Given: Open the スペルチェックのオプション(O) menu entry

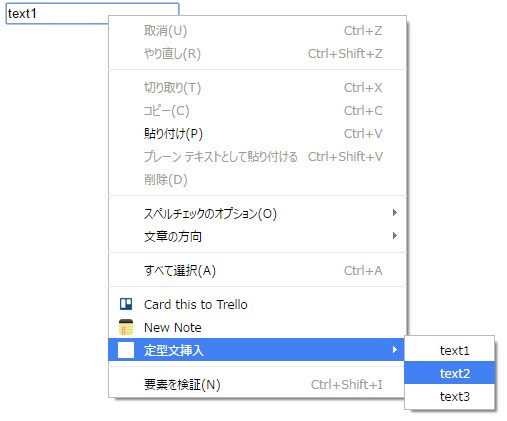Looking at the screenshot, I should coord(257,213).
